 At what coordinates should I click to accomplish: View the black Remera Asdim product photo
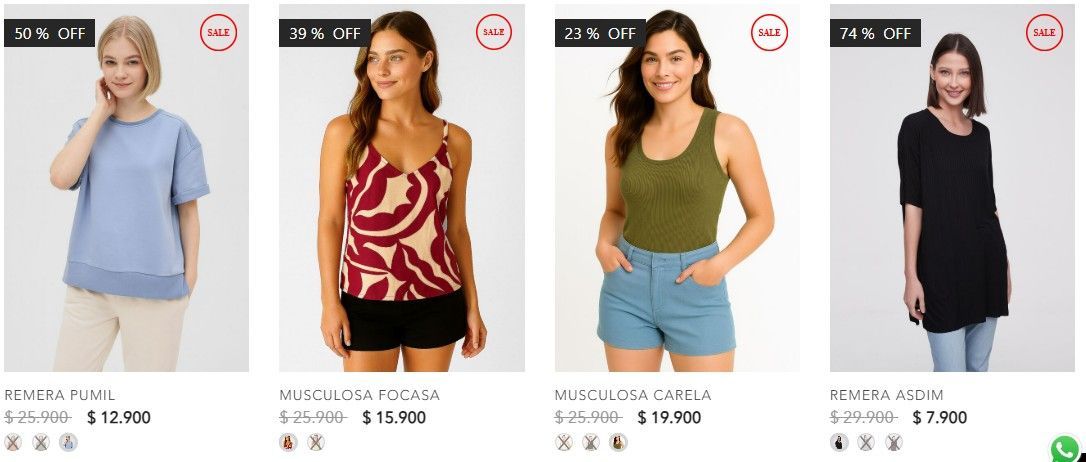click(x=952, y=188)
